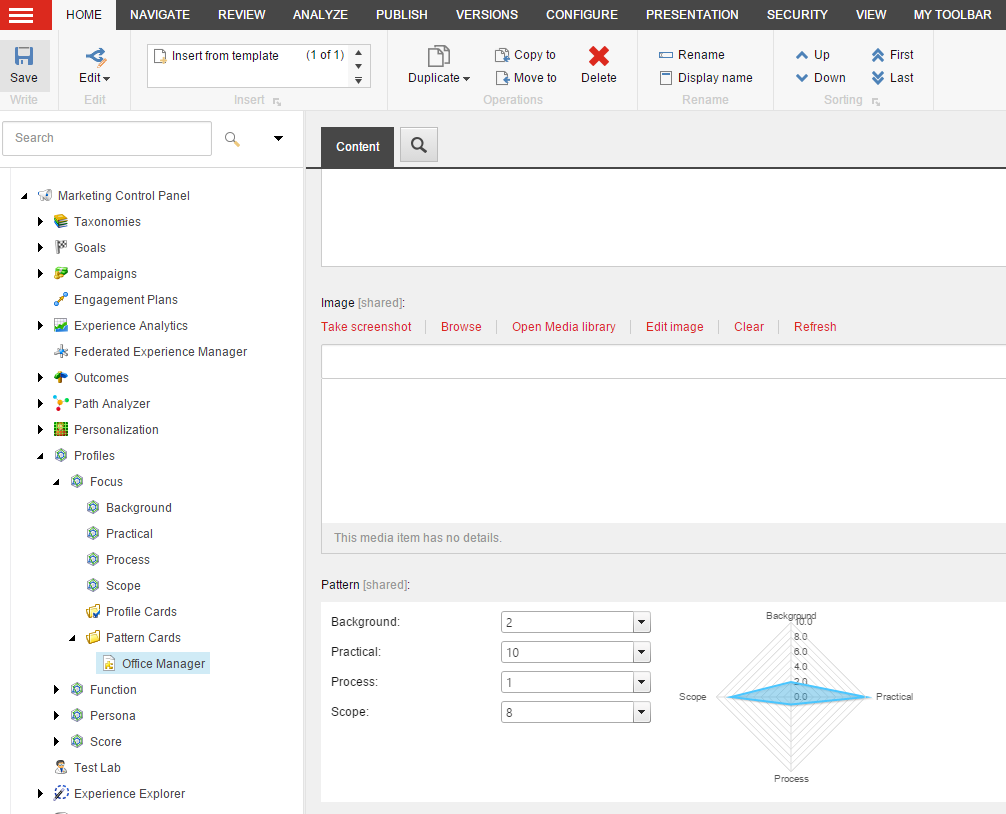Click the Duplicate pages icon
The width and height of the screenshot is (1006, 814).
pos(439,56)
